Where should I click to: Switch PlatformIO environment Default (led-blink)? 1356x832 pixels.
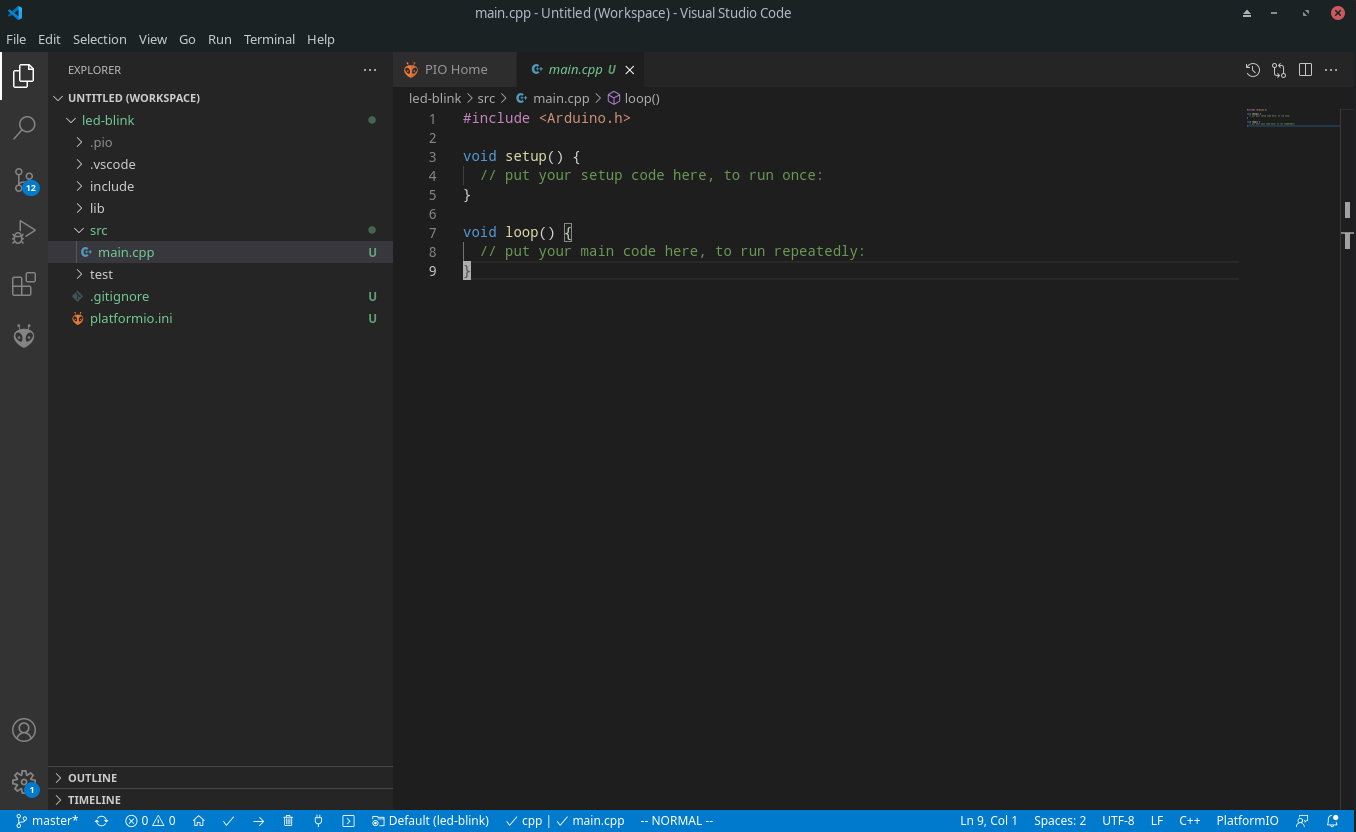click(x=430, y=821)
